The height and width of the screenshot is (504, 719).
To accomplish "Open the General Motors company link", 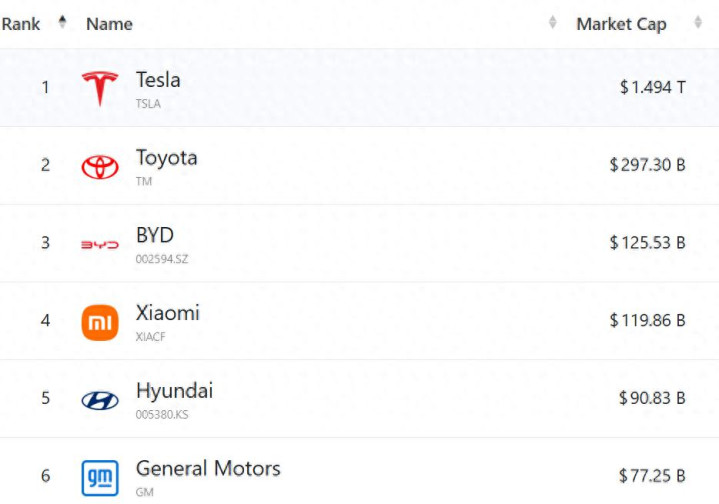I will tap(208, 469).
